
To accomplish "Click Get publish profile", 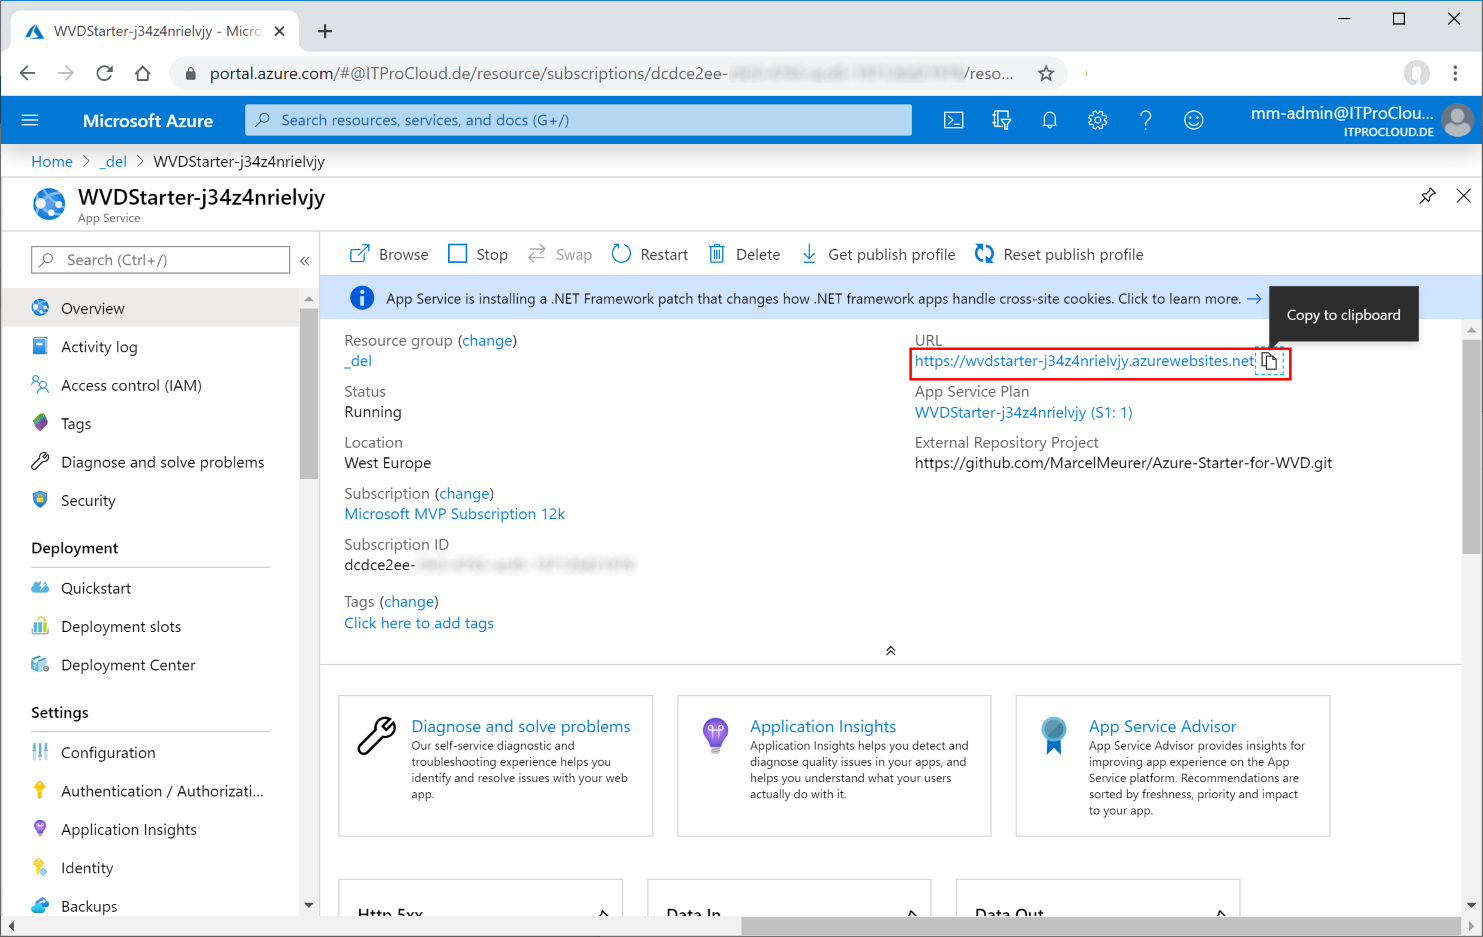I will click(878, 254).
